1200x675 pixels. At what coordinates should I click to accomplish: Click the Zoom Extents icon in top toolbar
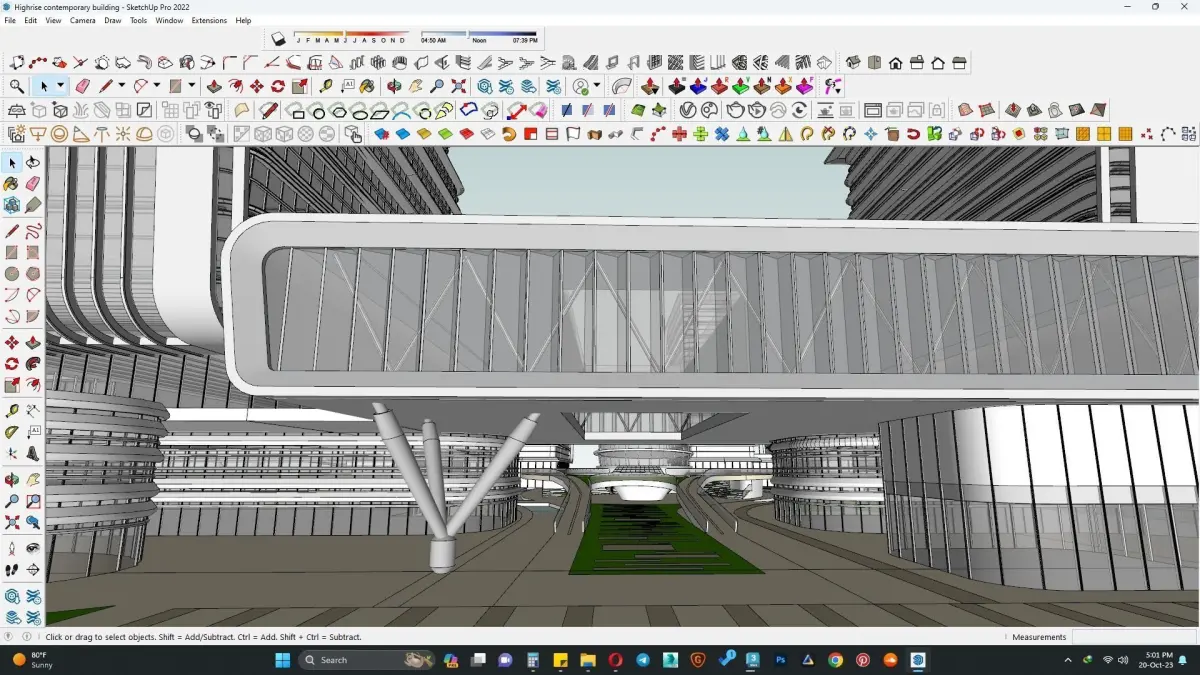(x=459, y=87)
